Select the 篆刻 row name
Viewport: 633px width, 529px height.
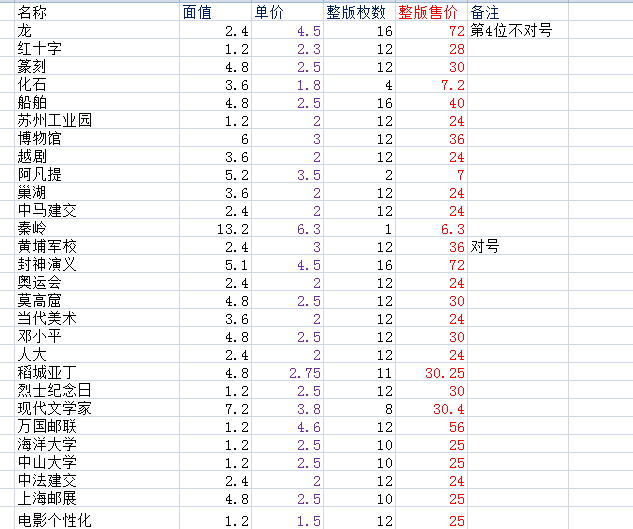click(97, 66)
